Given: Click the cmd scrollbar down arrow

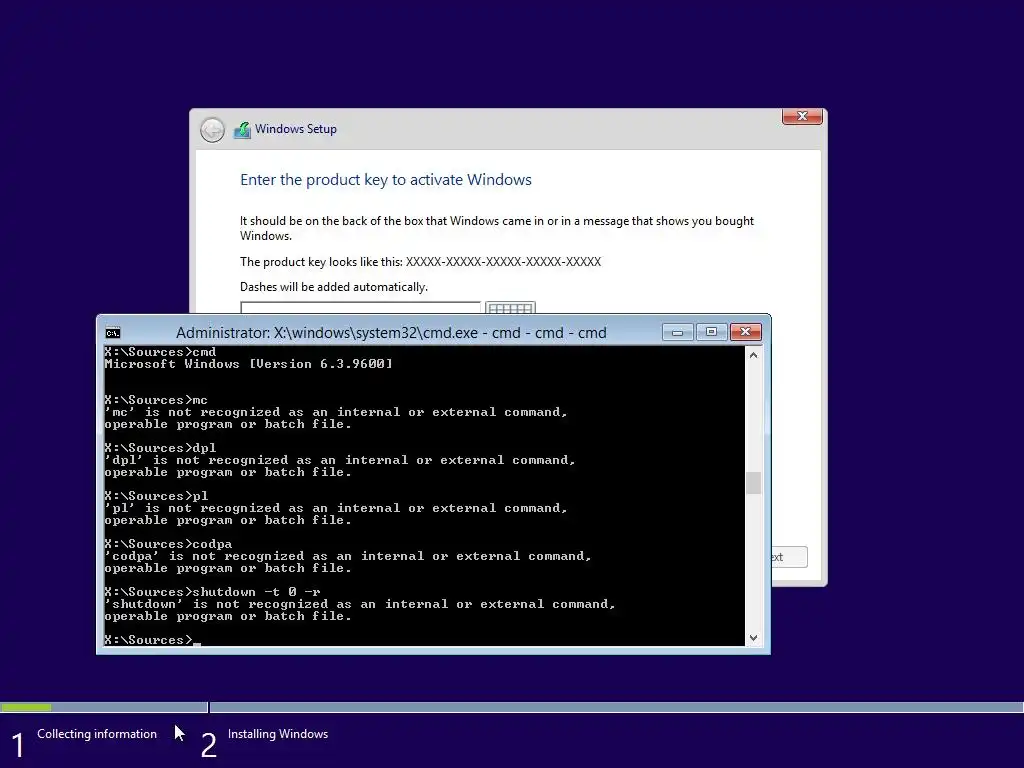Looking at the screenshot, I should click(x=754, y=637).
